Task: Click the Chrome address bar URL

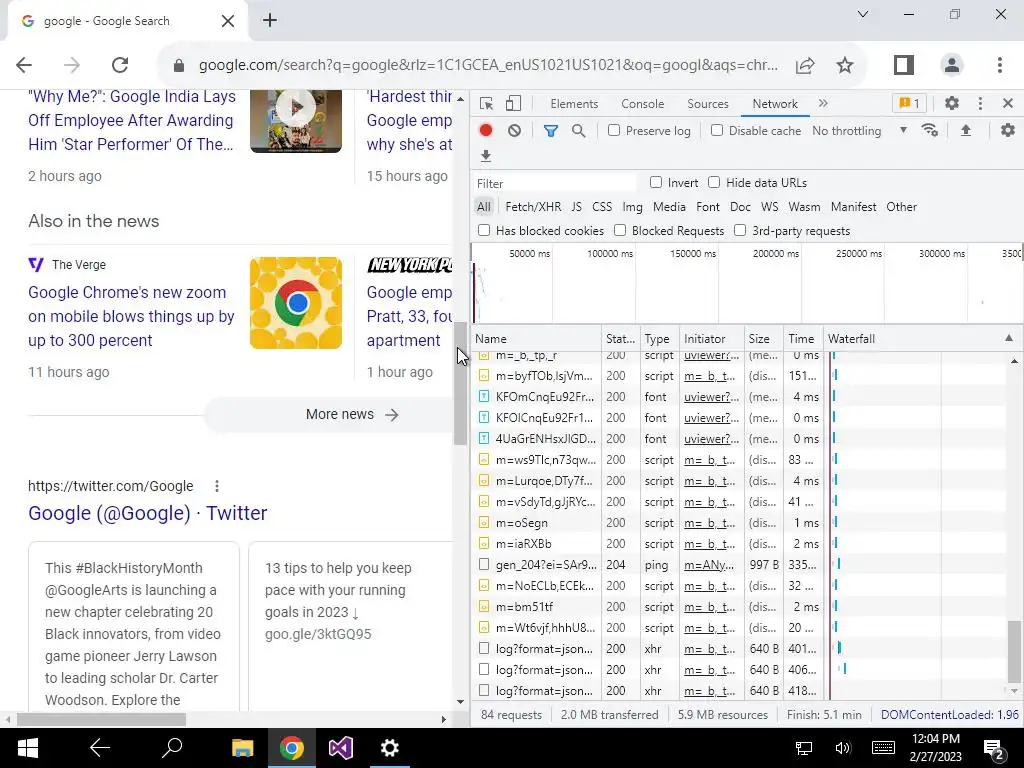Action: pyautogui.click(x=488, y=65)
